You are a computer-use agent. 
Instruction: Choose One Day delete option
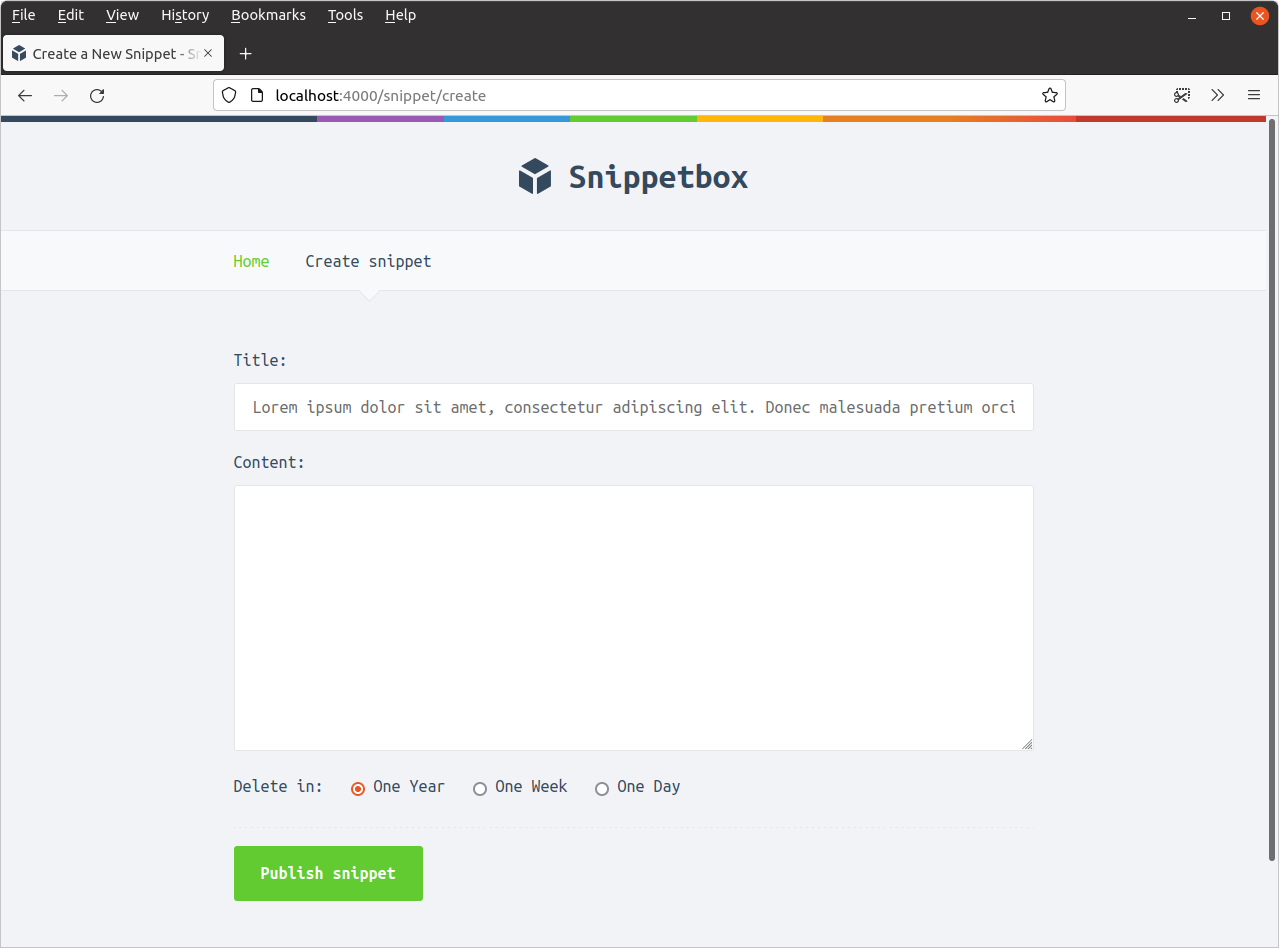click(602, 789)
